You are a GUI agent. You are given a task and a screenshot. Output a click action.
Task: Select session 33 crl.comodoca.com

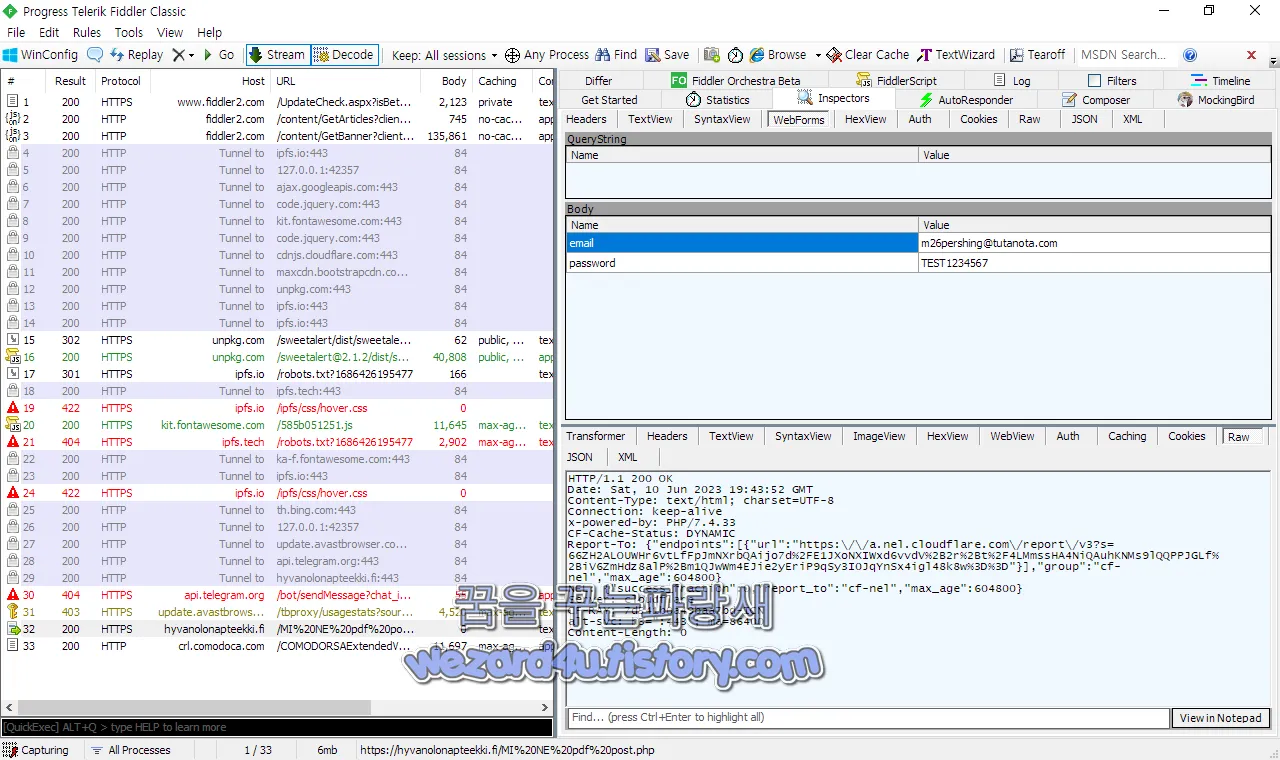click(x=277, y=646)
